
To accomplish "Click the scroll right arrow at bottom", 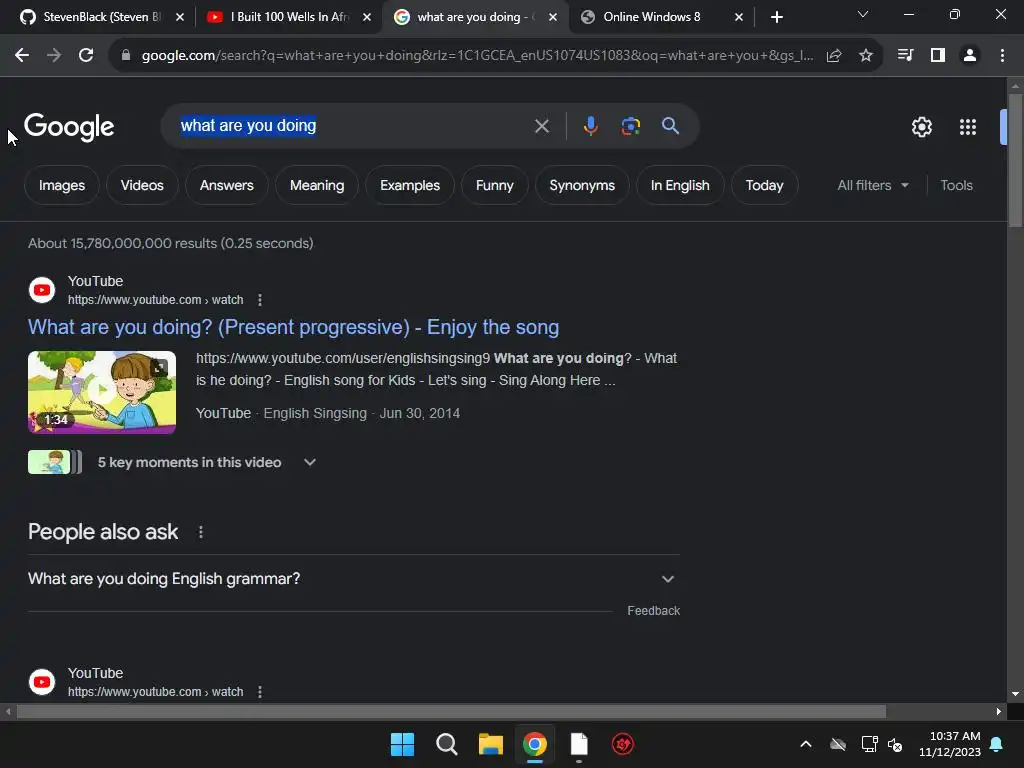I will pyautogui.click(x=999, y=711).
